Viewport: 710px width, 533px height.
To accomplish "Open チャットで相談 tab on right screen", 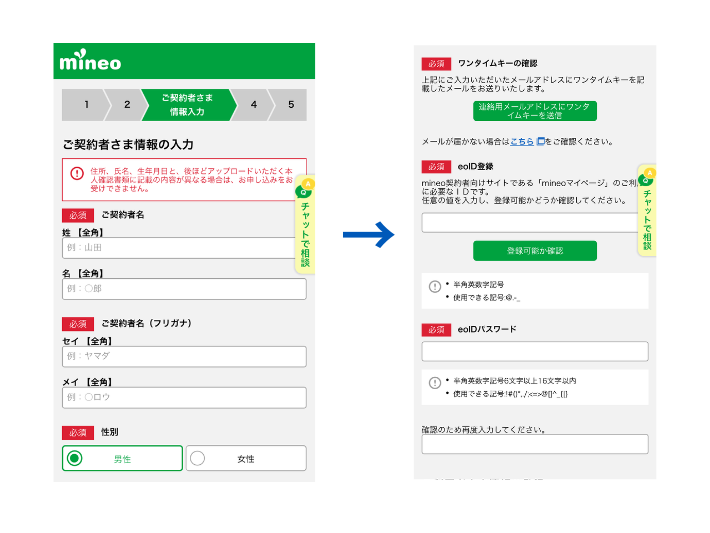I will pos(647,211).
